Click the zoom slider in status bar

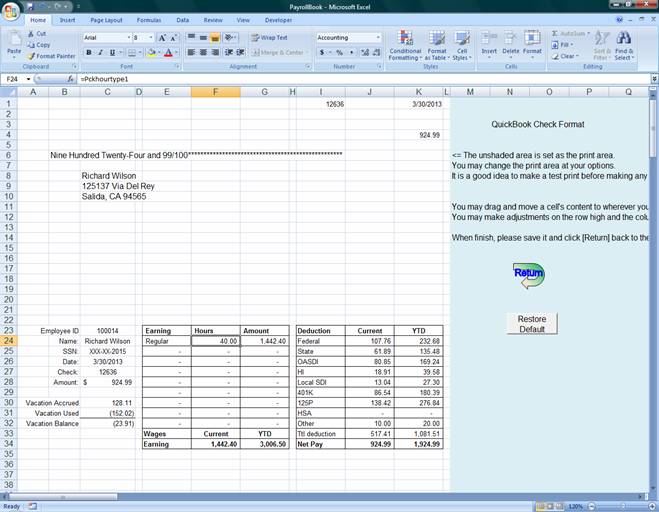click(620, 506)
